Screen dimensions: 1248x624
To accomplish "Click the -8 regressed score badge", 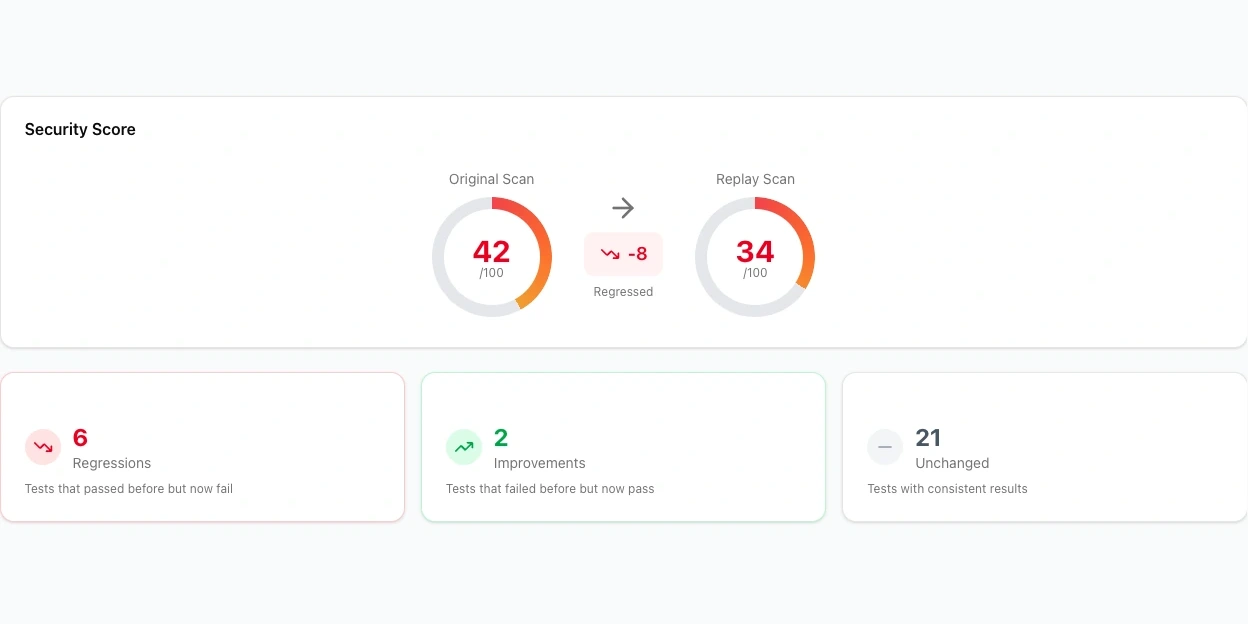I will 623,254.
